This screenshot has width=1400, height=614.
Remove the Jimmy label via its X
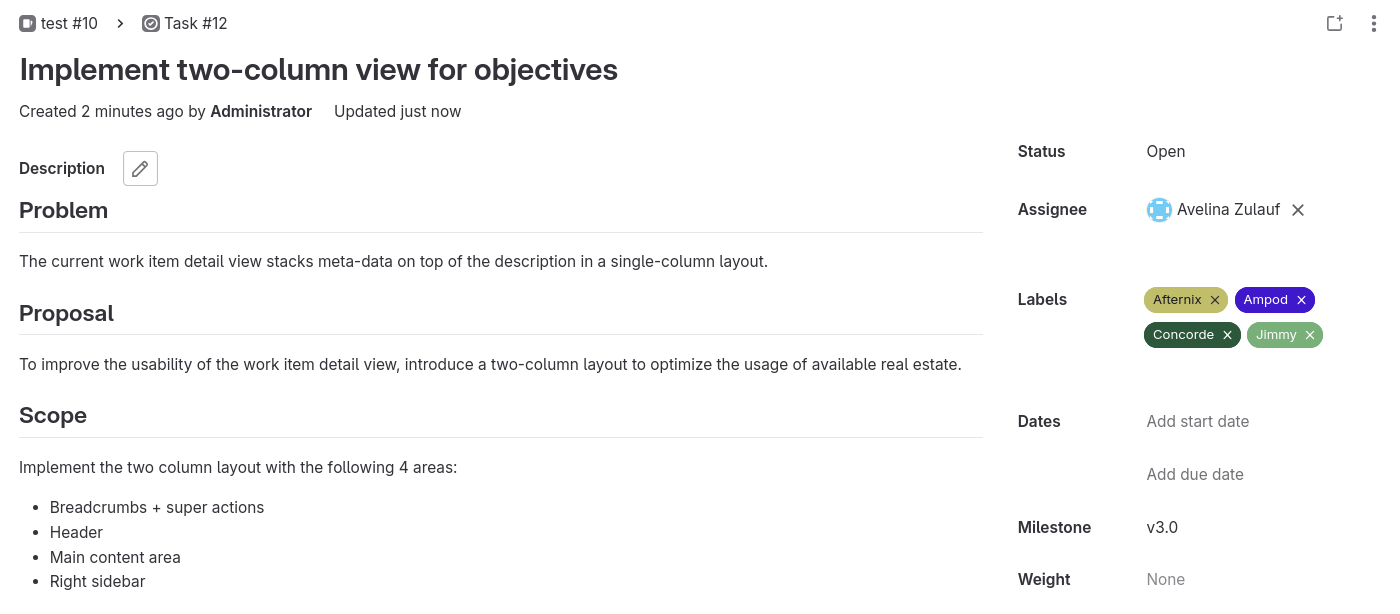[1311, 335]
